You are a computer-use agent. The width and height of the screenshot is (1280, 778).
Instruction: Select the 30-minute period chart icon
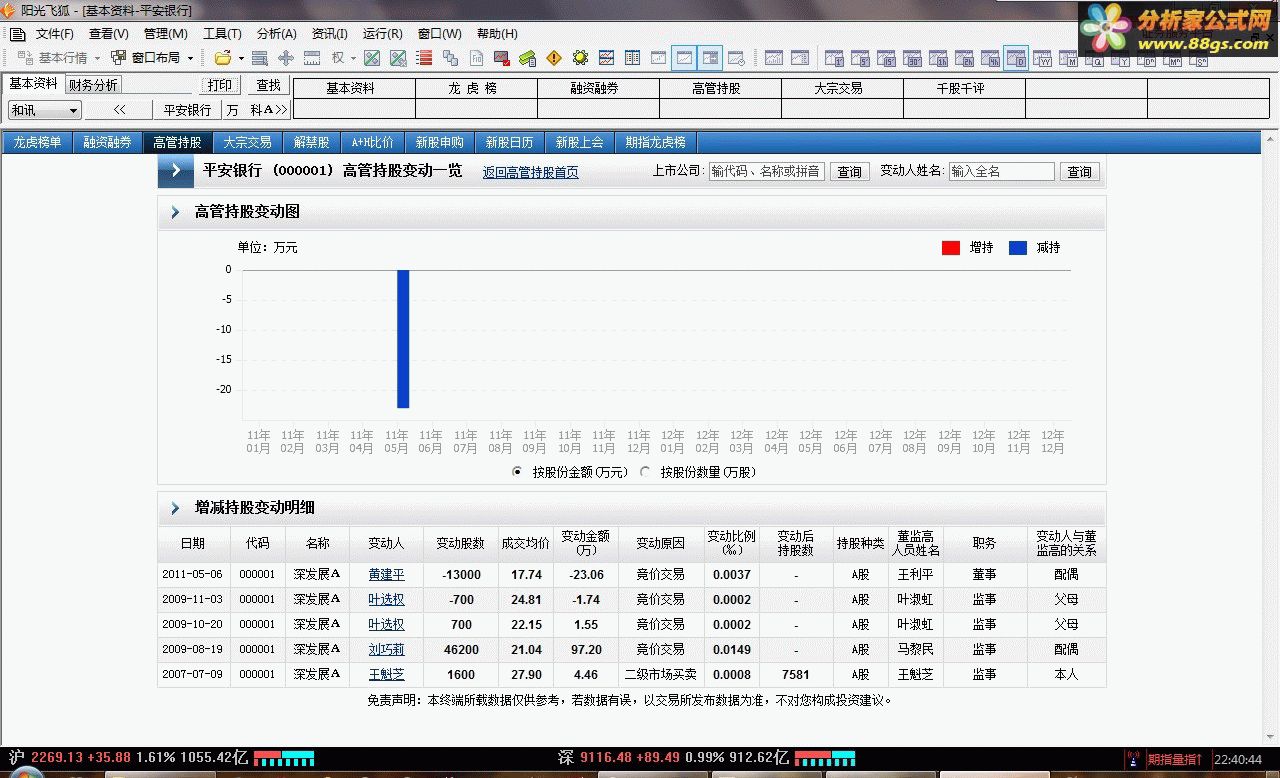(912, 58)
